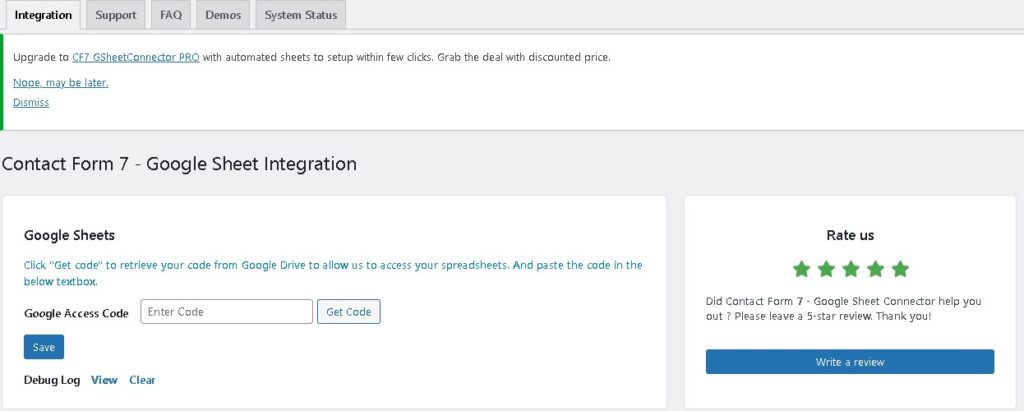The height and width of the screenshot is (411, 1024).
Task: Dismiss the upgrade notice
Action: [31, 102]
